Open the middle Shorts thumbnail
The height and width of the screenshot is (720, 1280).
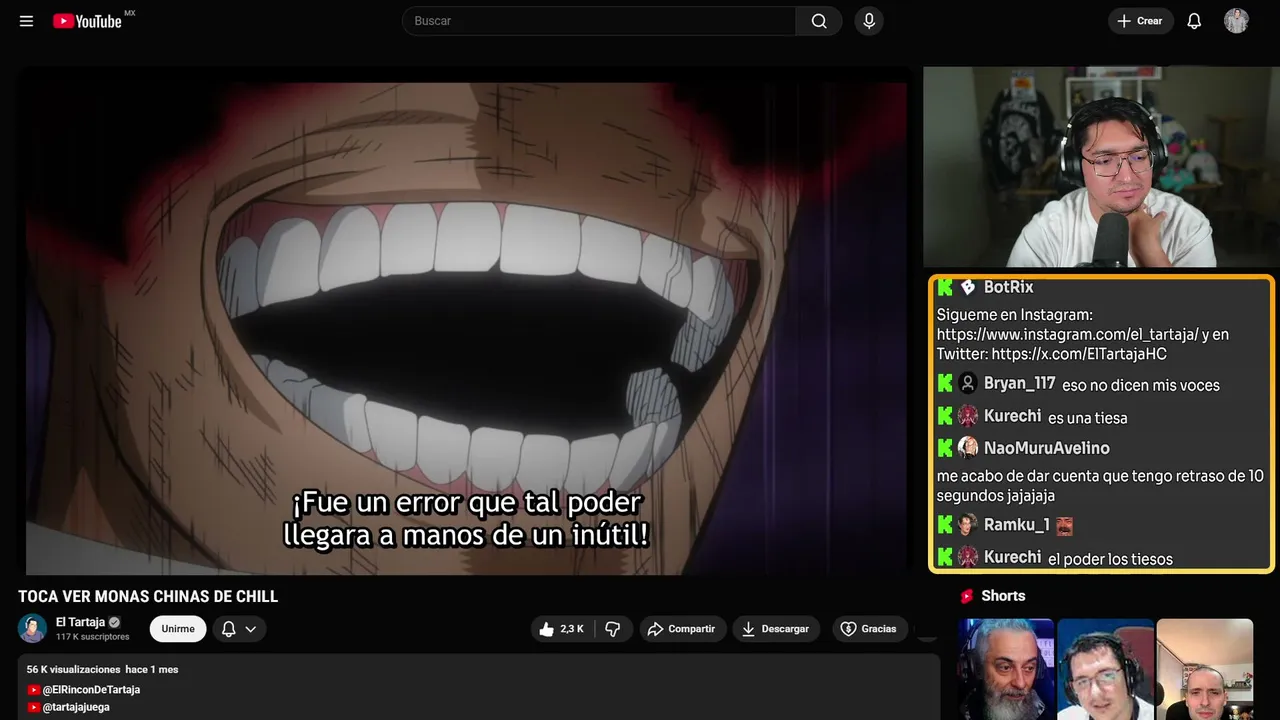[x=1105, y=669]
